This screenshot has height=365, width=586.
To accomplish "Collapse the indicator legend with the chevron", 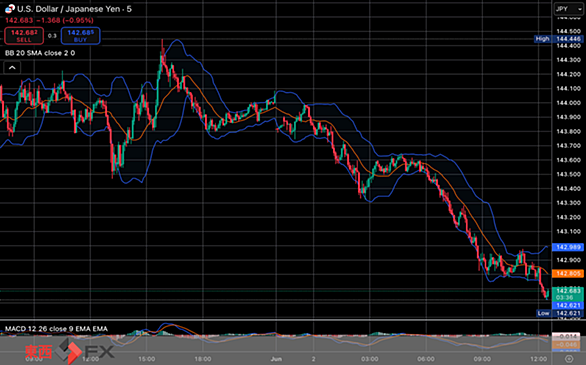I will [x=12, y=68].
